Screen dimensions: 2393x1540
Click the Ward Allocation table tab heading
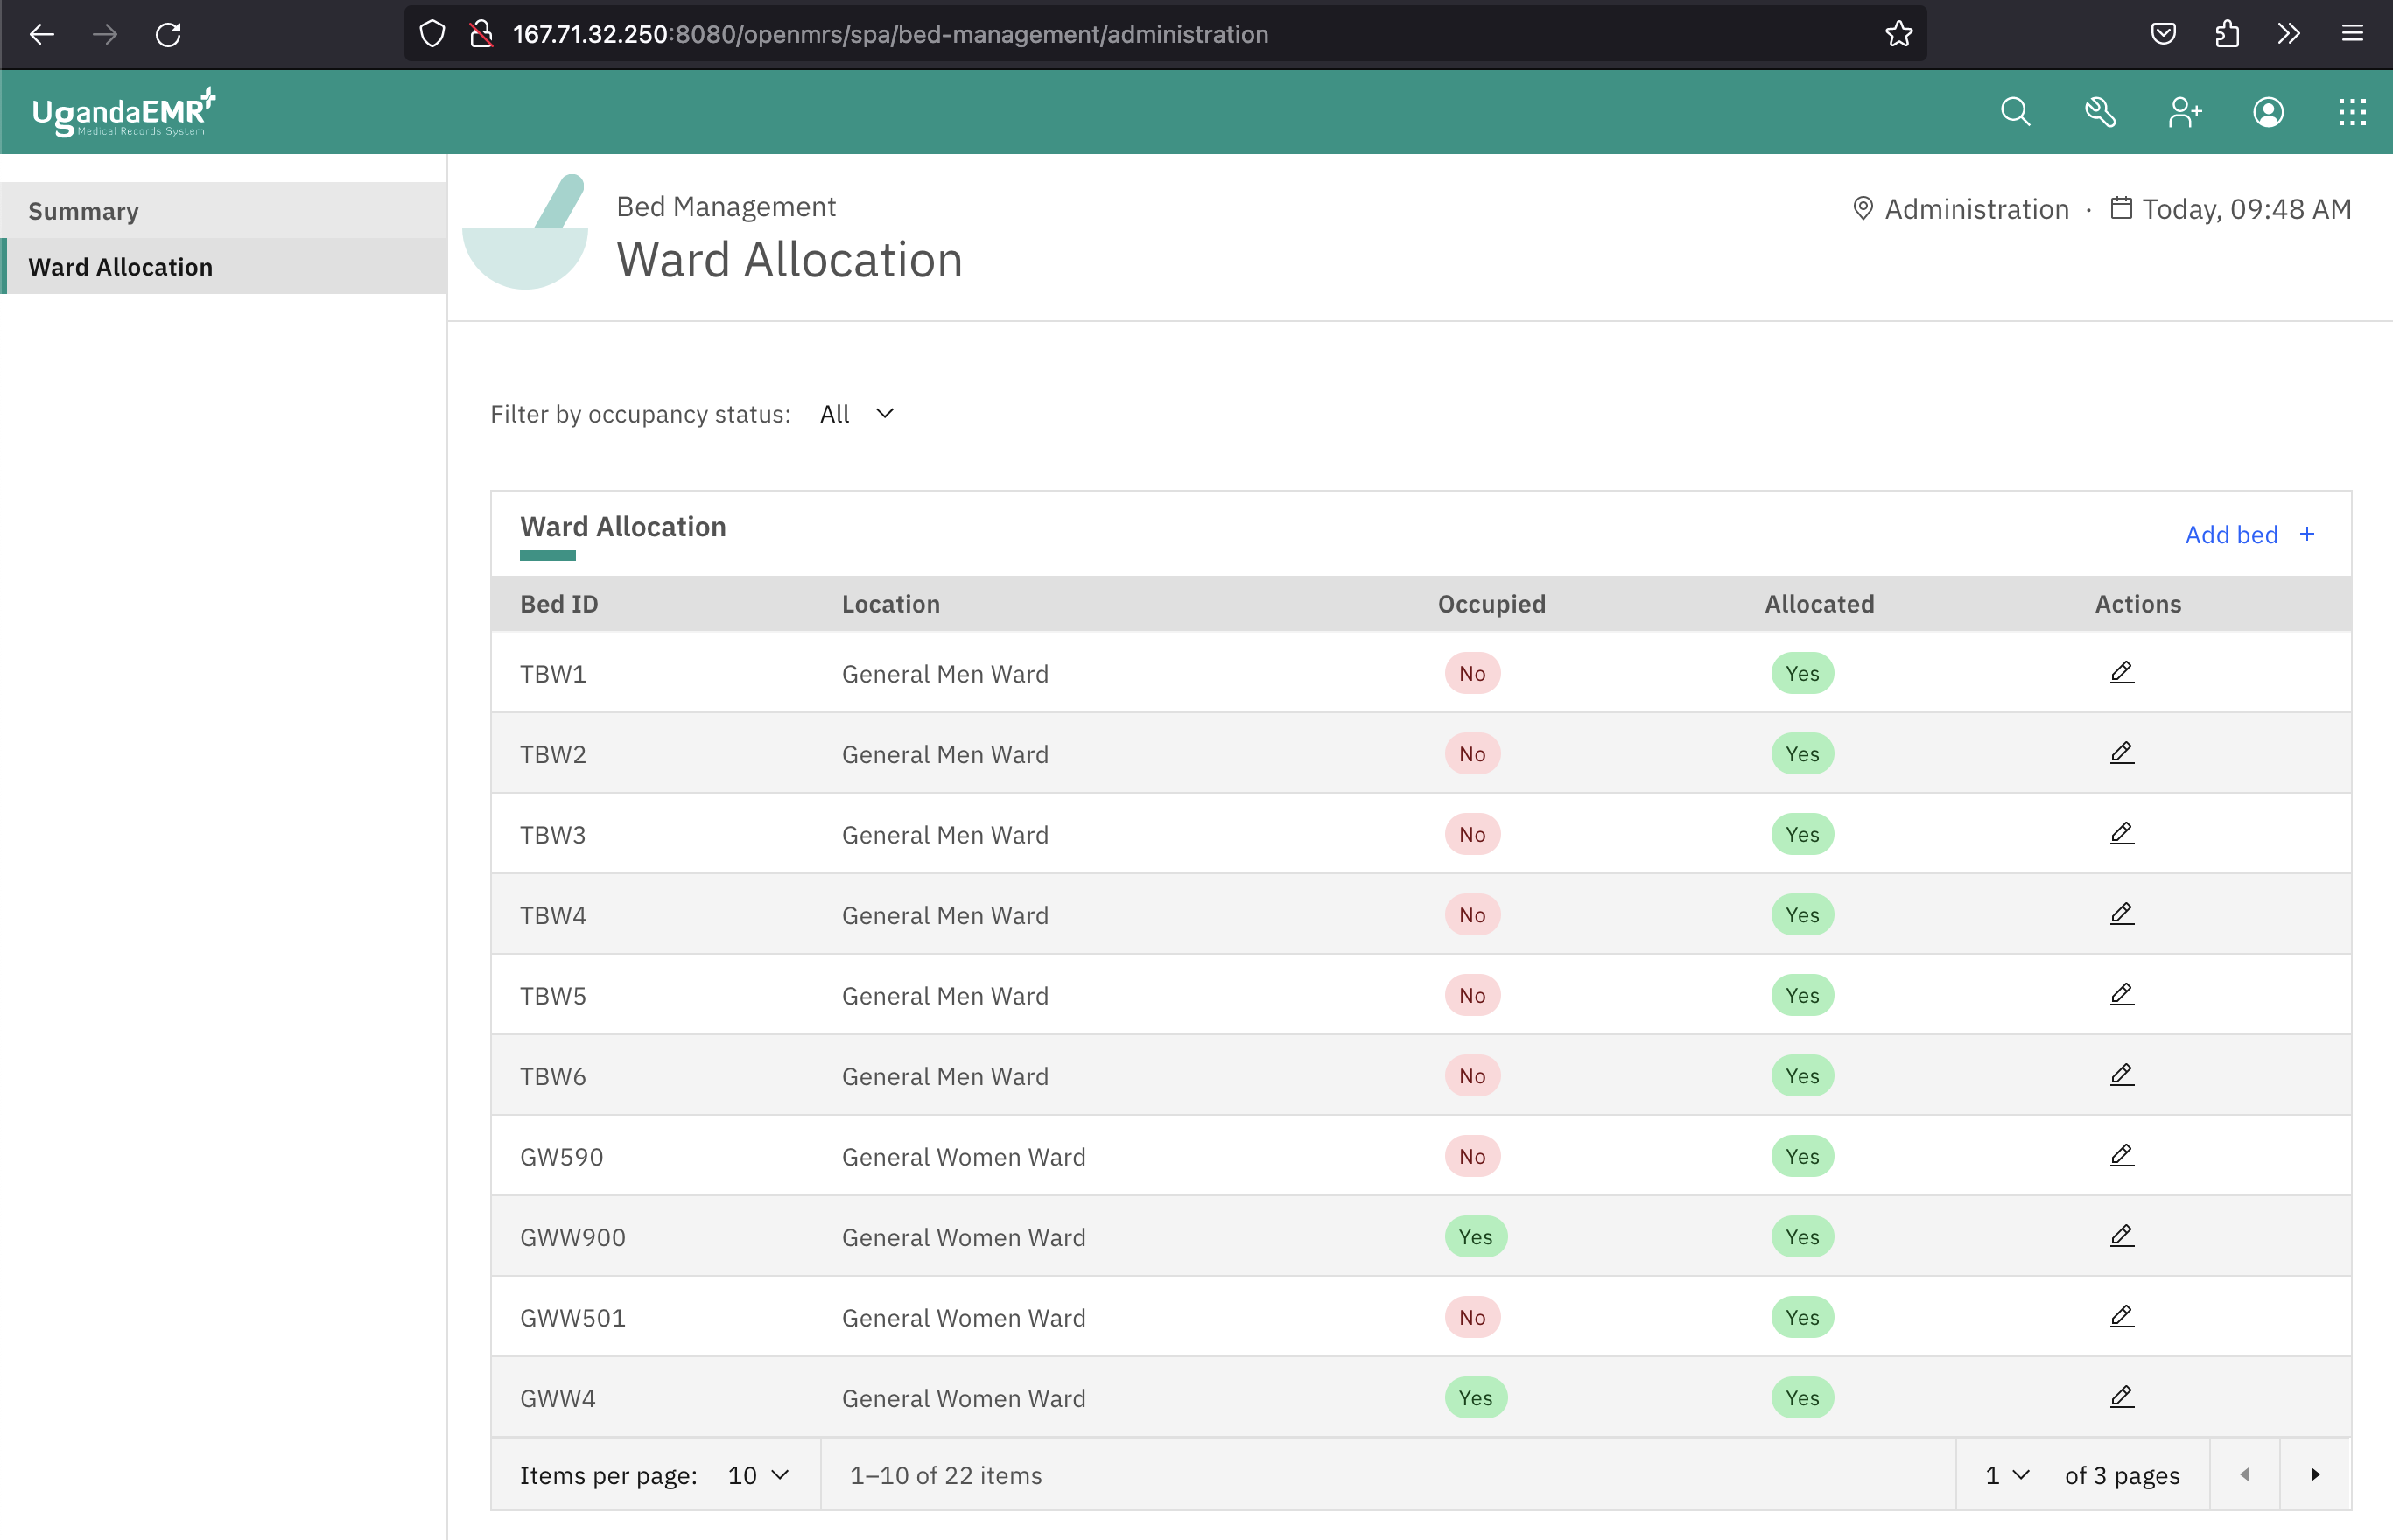(x=623, y=527)
